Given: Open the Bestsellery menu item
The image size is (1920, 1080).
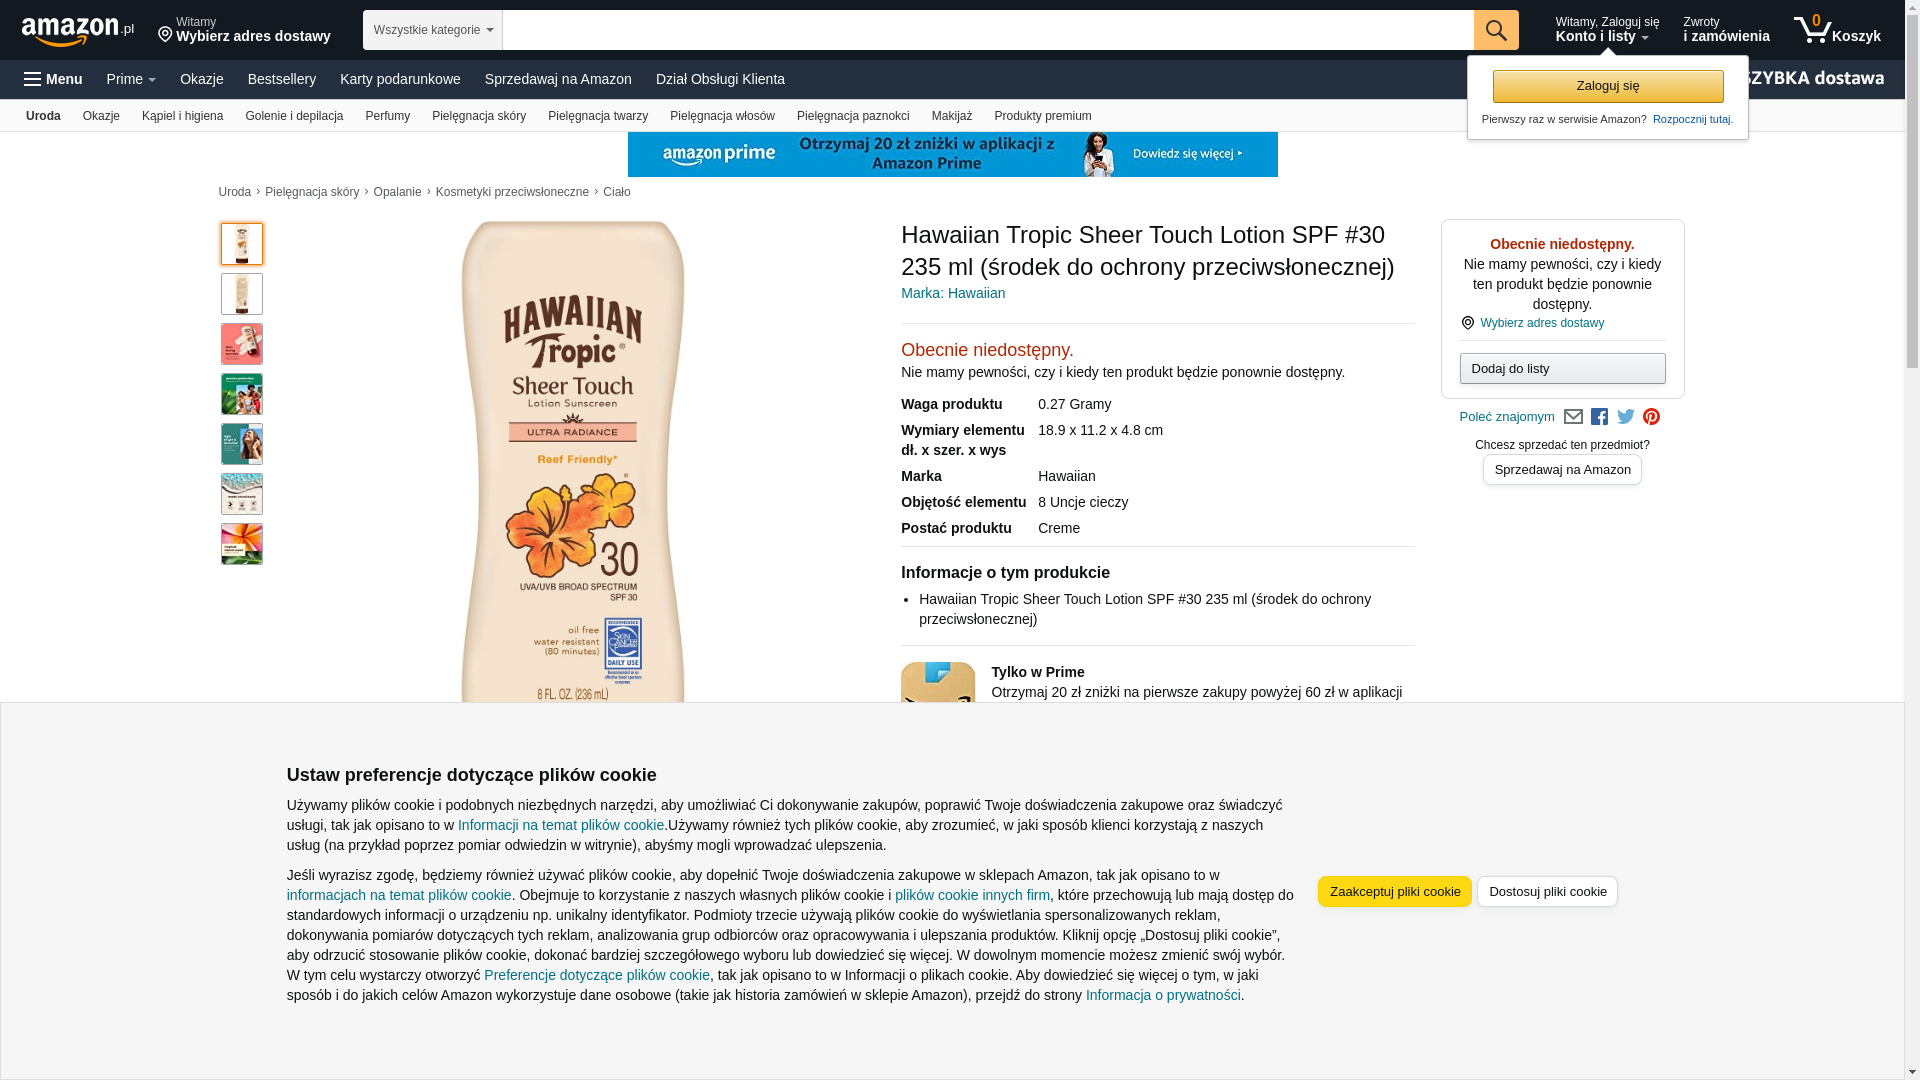Looking at the screenshot, I should (x=282, y=79).
